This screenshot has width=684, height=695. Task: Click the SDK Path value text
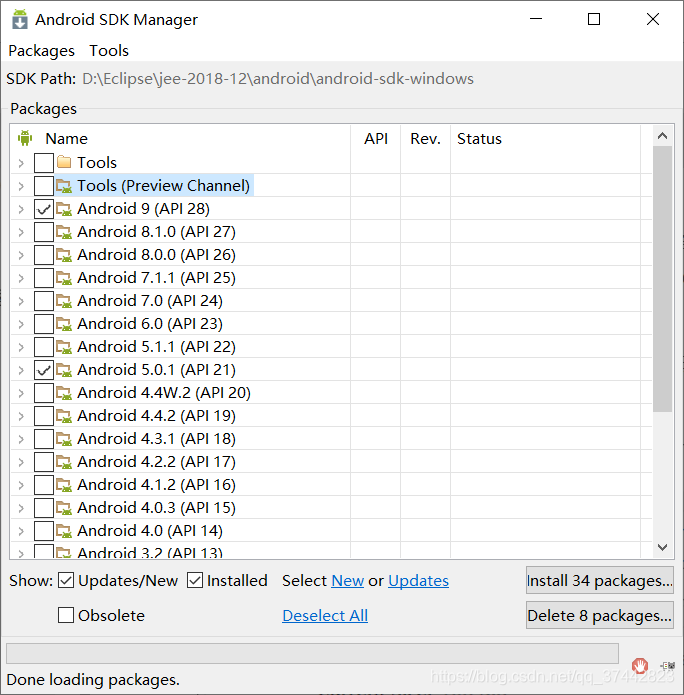click(x=278, y=79)
